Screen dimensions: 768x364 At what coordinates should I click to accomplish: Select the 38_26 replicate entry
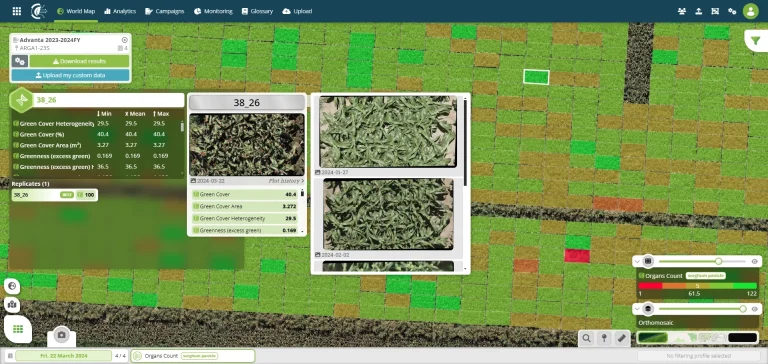(x=54, y=195)
